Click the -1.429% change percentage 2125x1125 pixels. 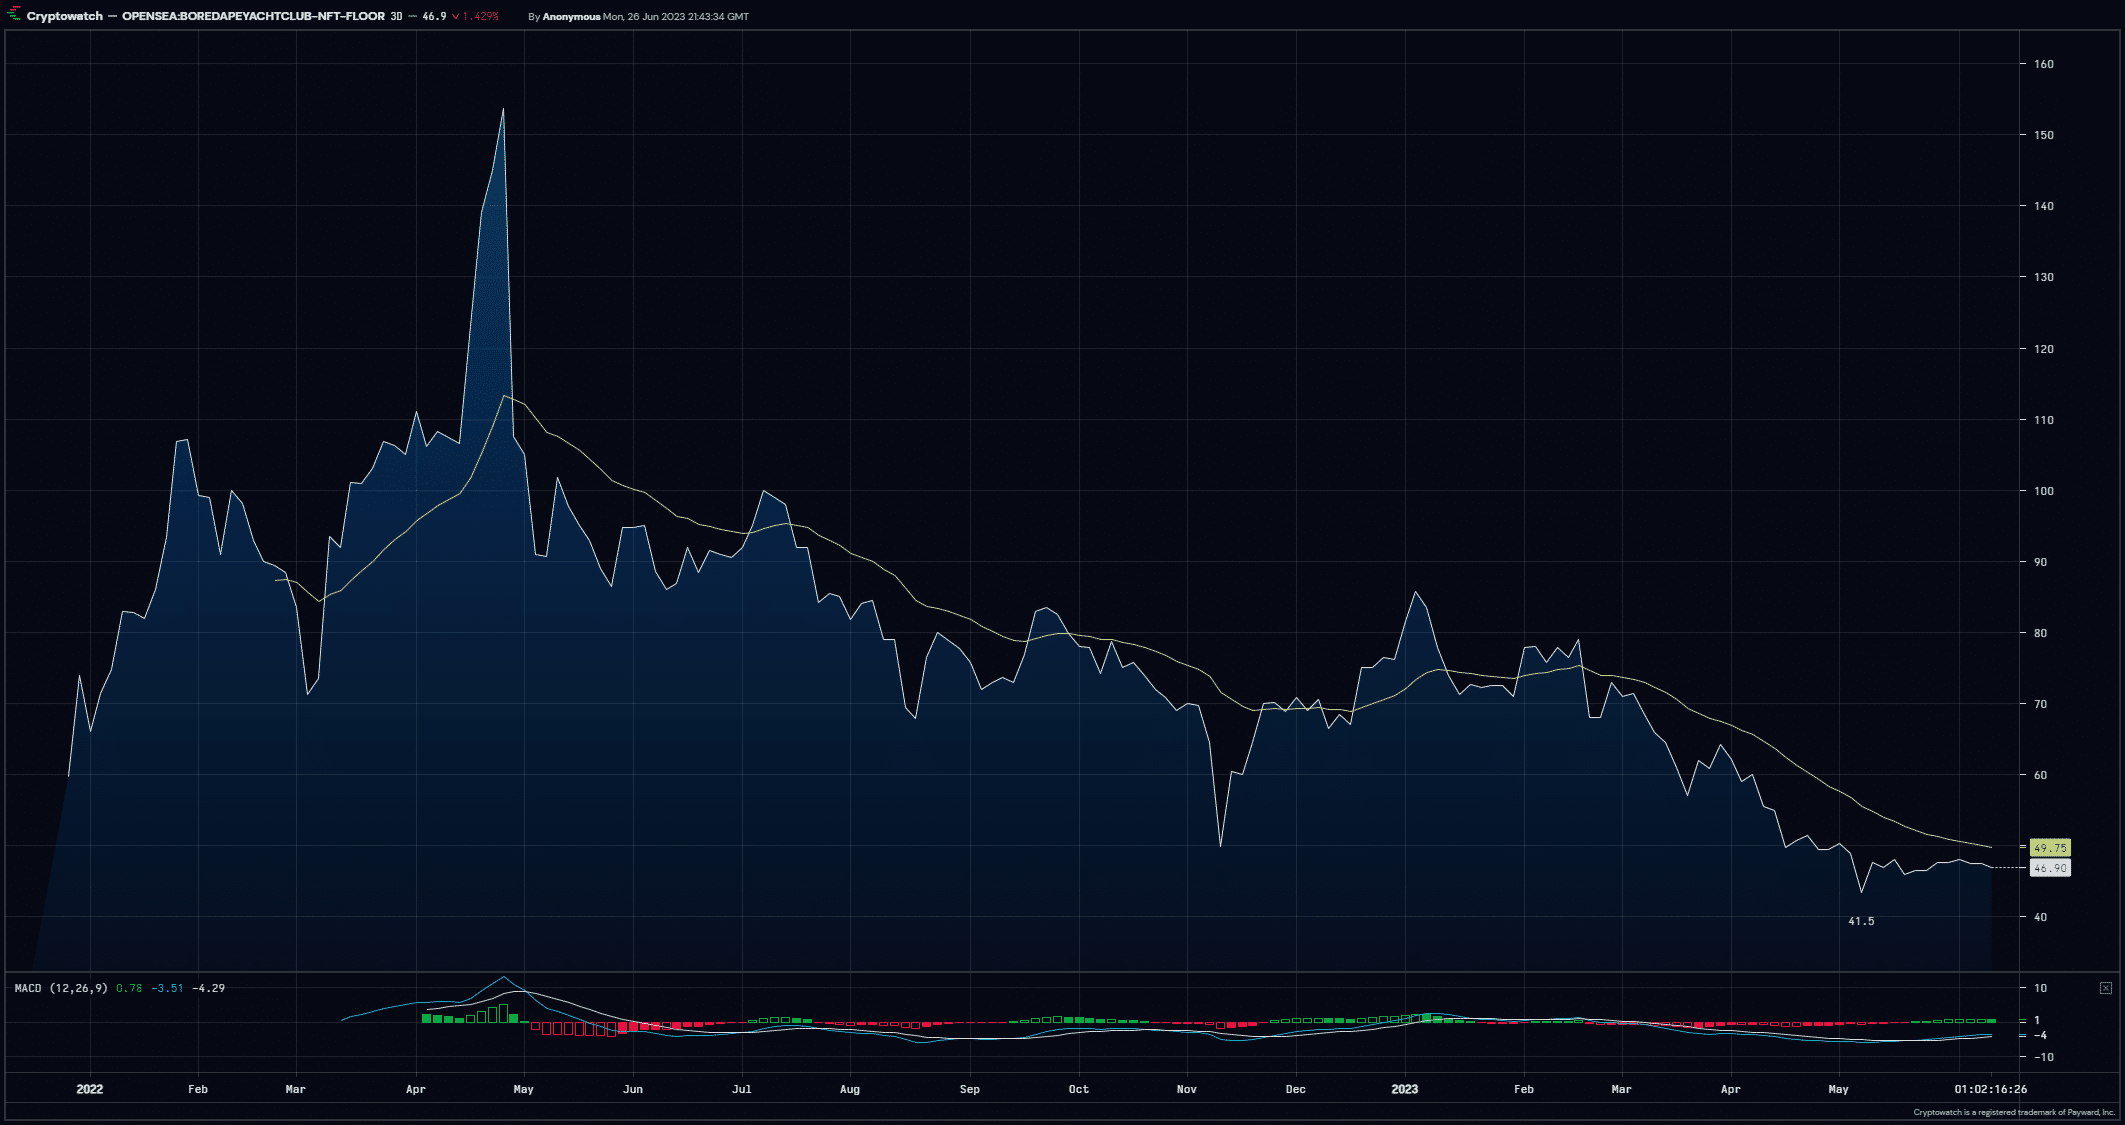click(x=480, y=17)
